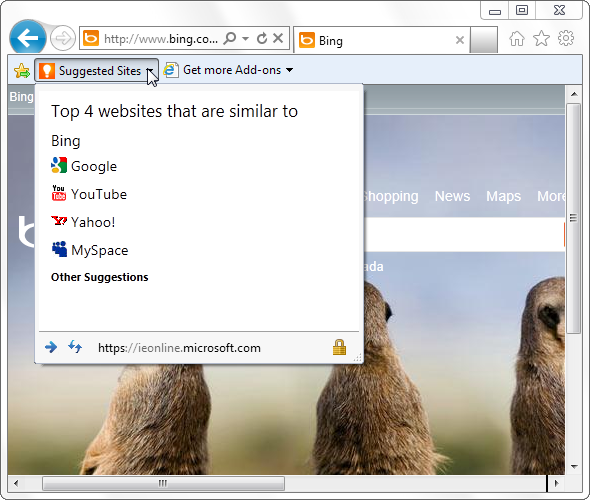
Task: Click the Forward navigation arrow
Action: pyautogui.click(x=62, y=38)
